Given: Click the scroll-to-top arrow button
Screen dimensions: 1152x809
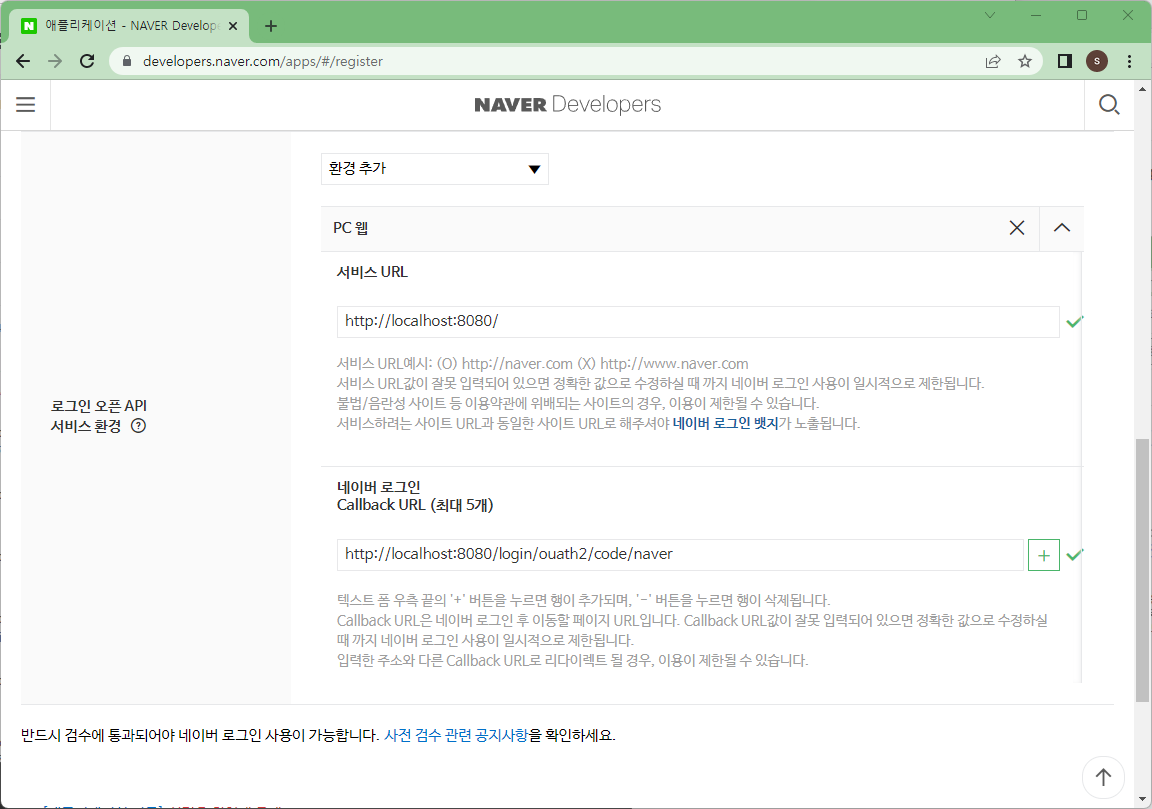Looking at the screenshot, I should 1103,777.
